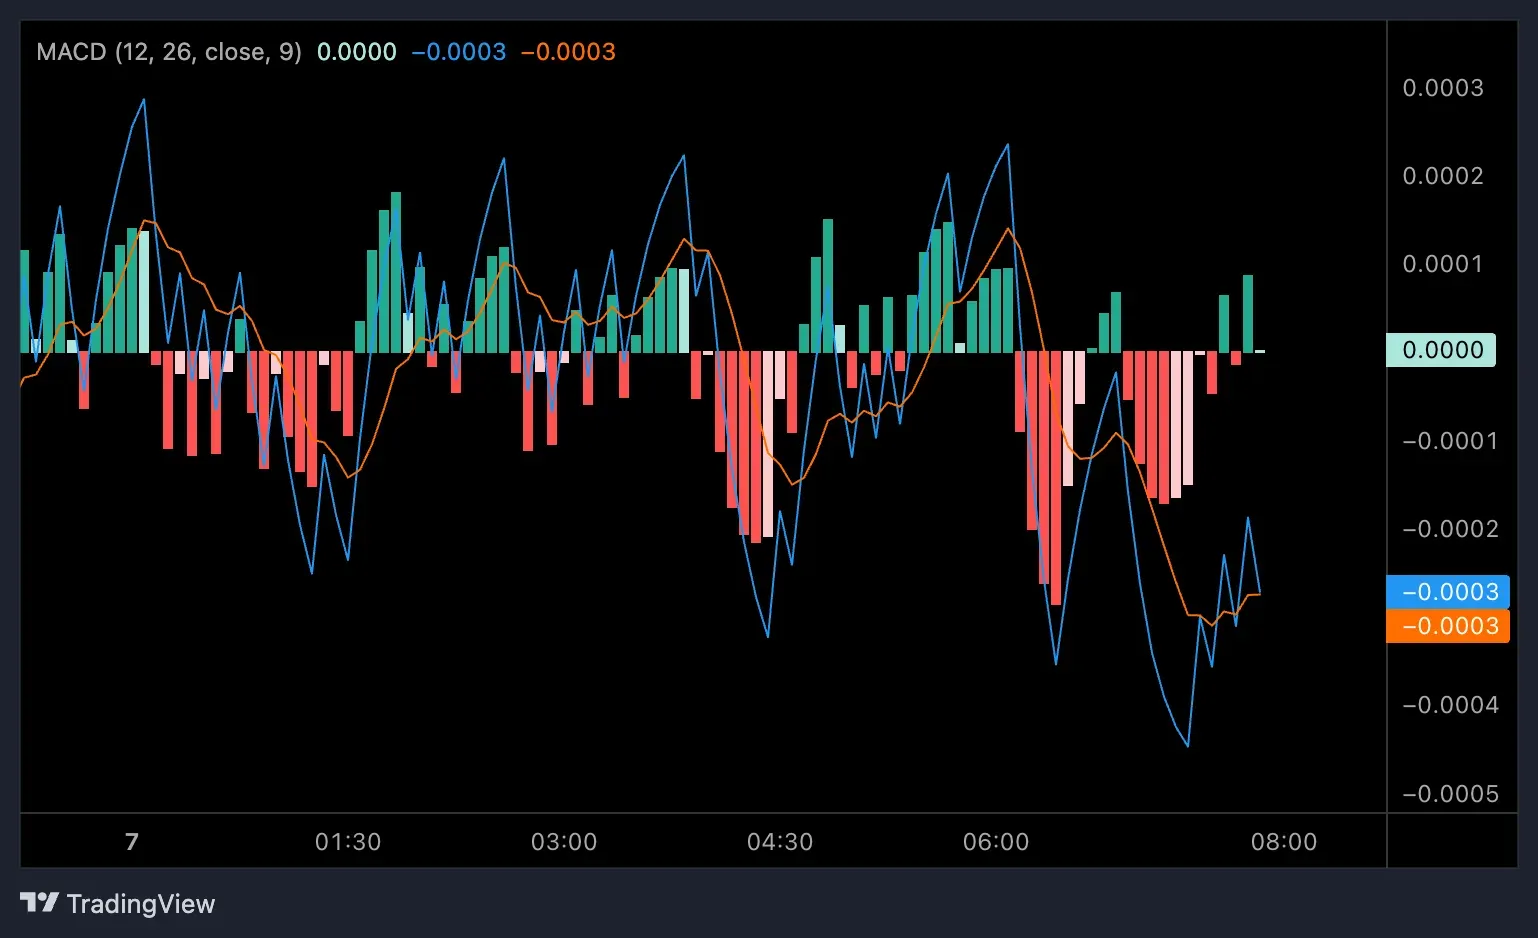Select the blue −0.0003 price axis label
The image size is (1538, 938).
tap(1448, 592)
